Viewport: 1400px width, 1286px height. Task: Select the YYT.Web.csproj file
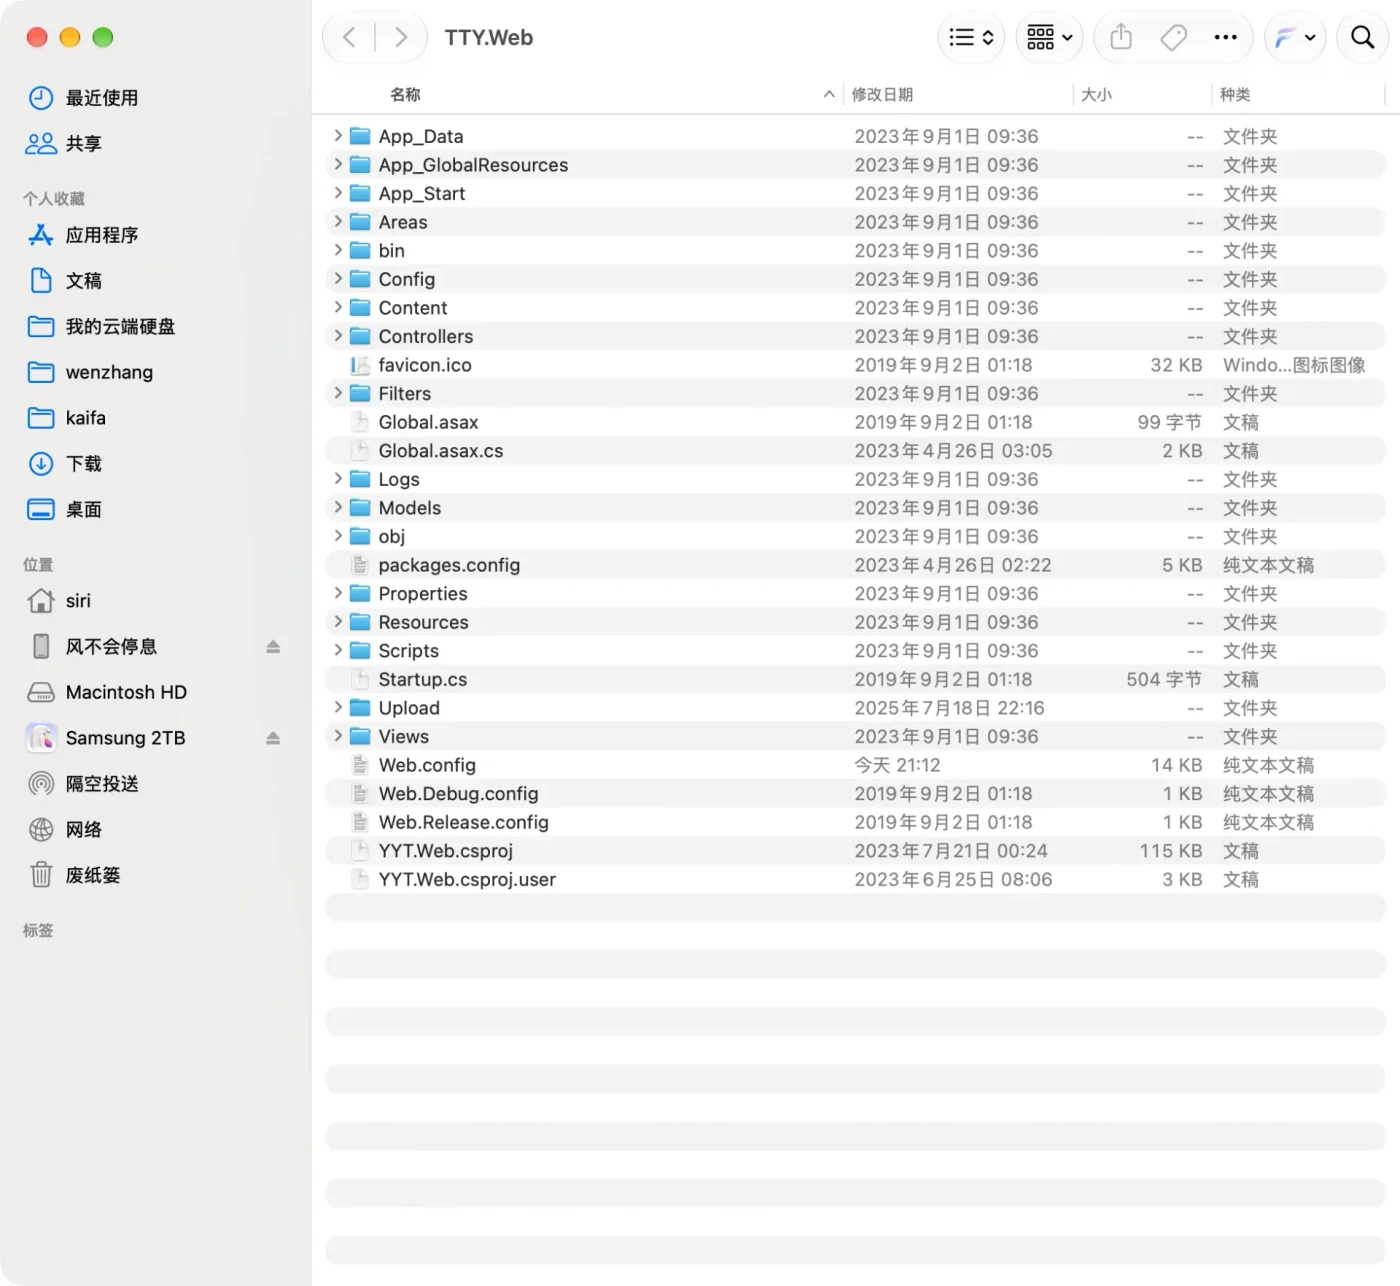856,851
